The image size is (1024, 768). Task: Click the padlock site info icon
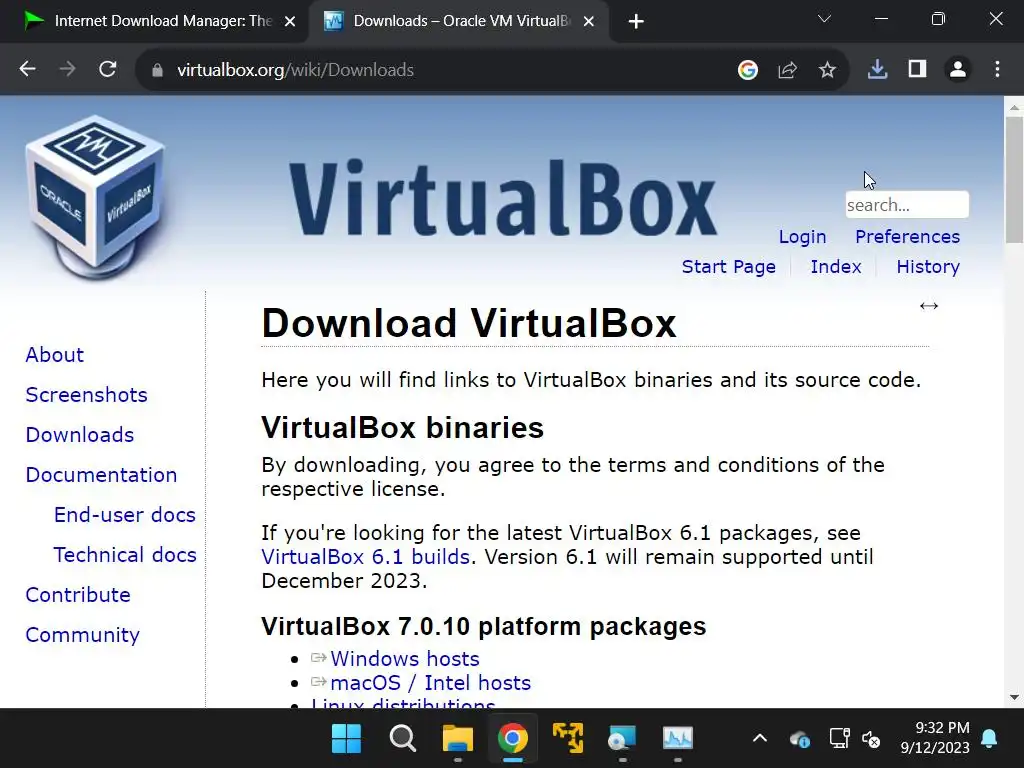pyautogui.click(x=157, y=70)
